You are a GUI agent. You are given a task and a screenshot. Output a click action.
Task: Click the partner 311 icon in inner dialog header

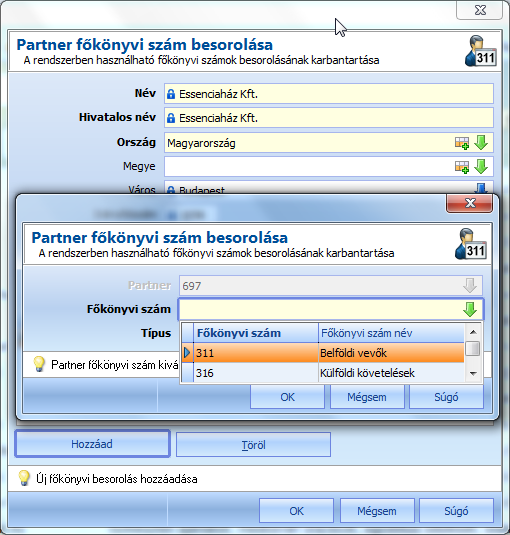[x=471, y=244]
